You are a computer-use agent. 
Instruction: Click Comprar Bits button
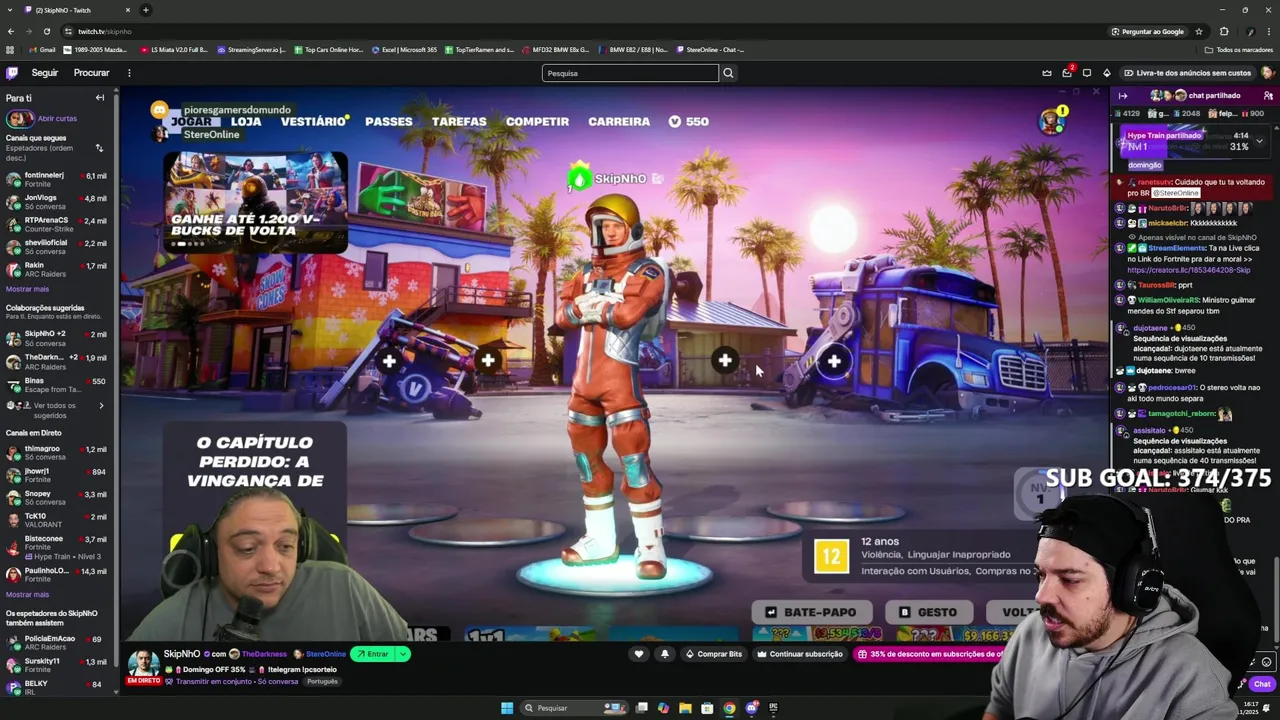(x=714, y=654)
